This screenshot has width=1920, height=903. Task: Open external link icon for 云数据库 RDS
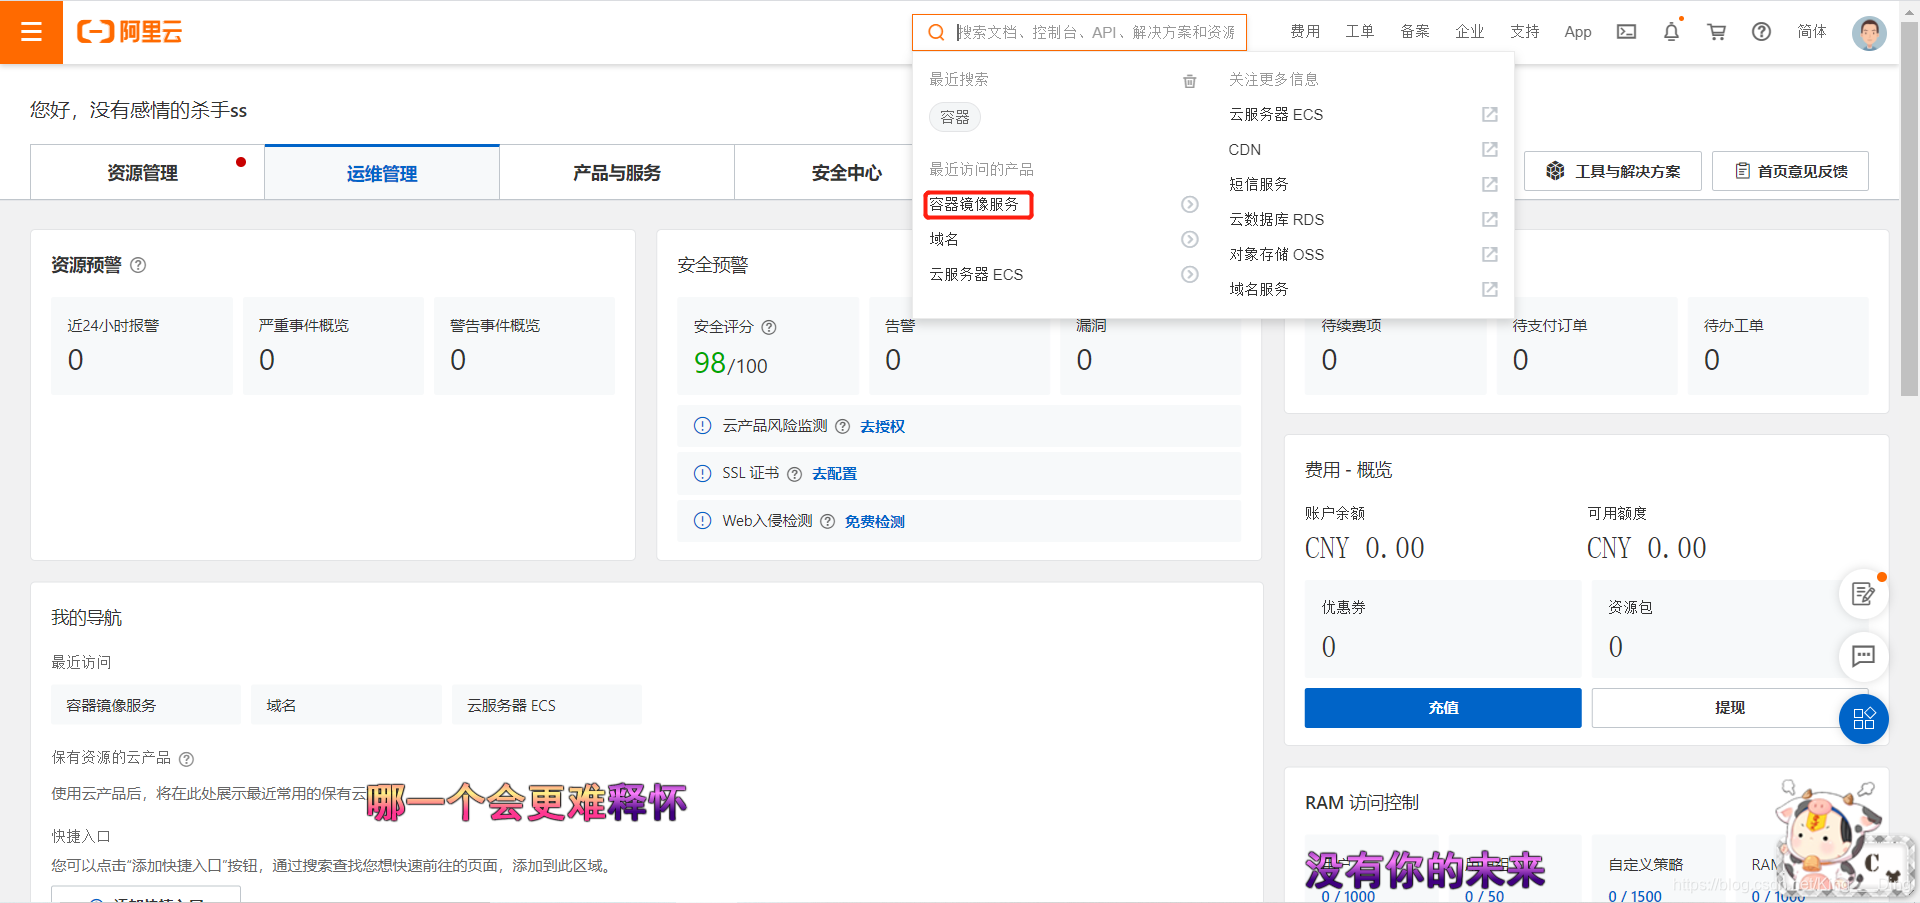[x=1490, y=219]
